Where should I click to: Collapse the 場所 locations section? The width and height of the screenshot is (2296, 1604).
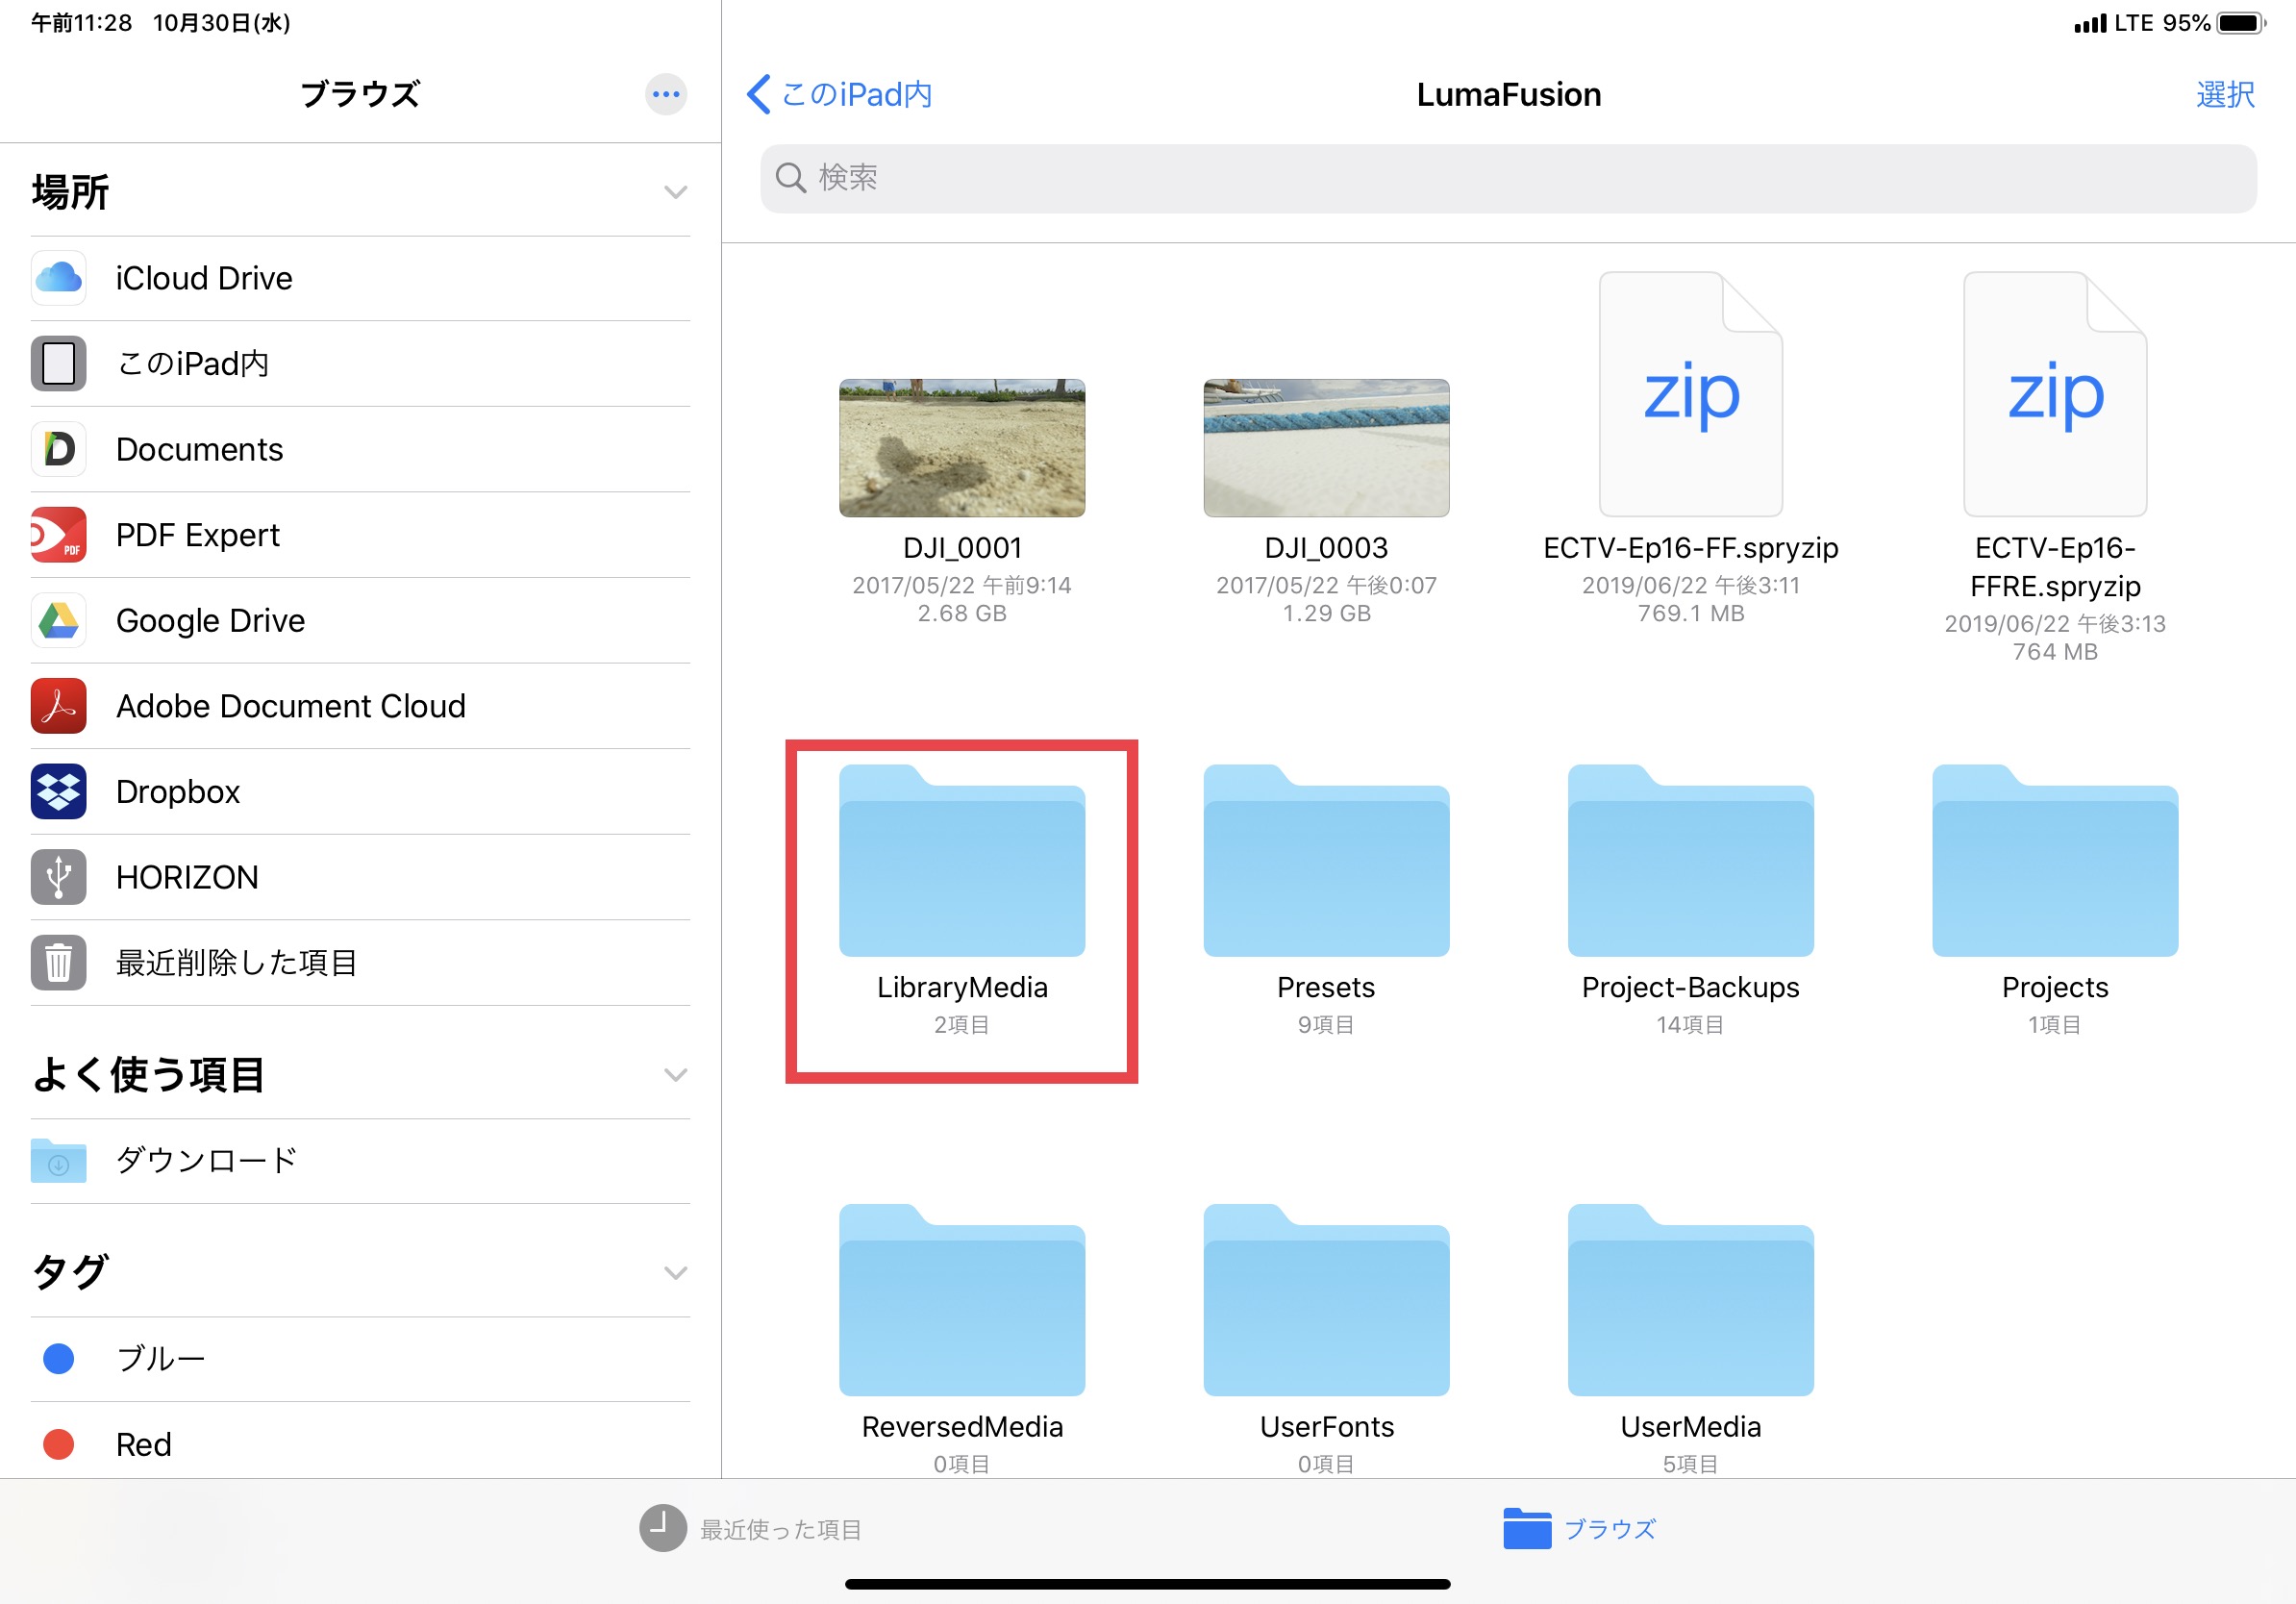[676, 192]
